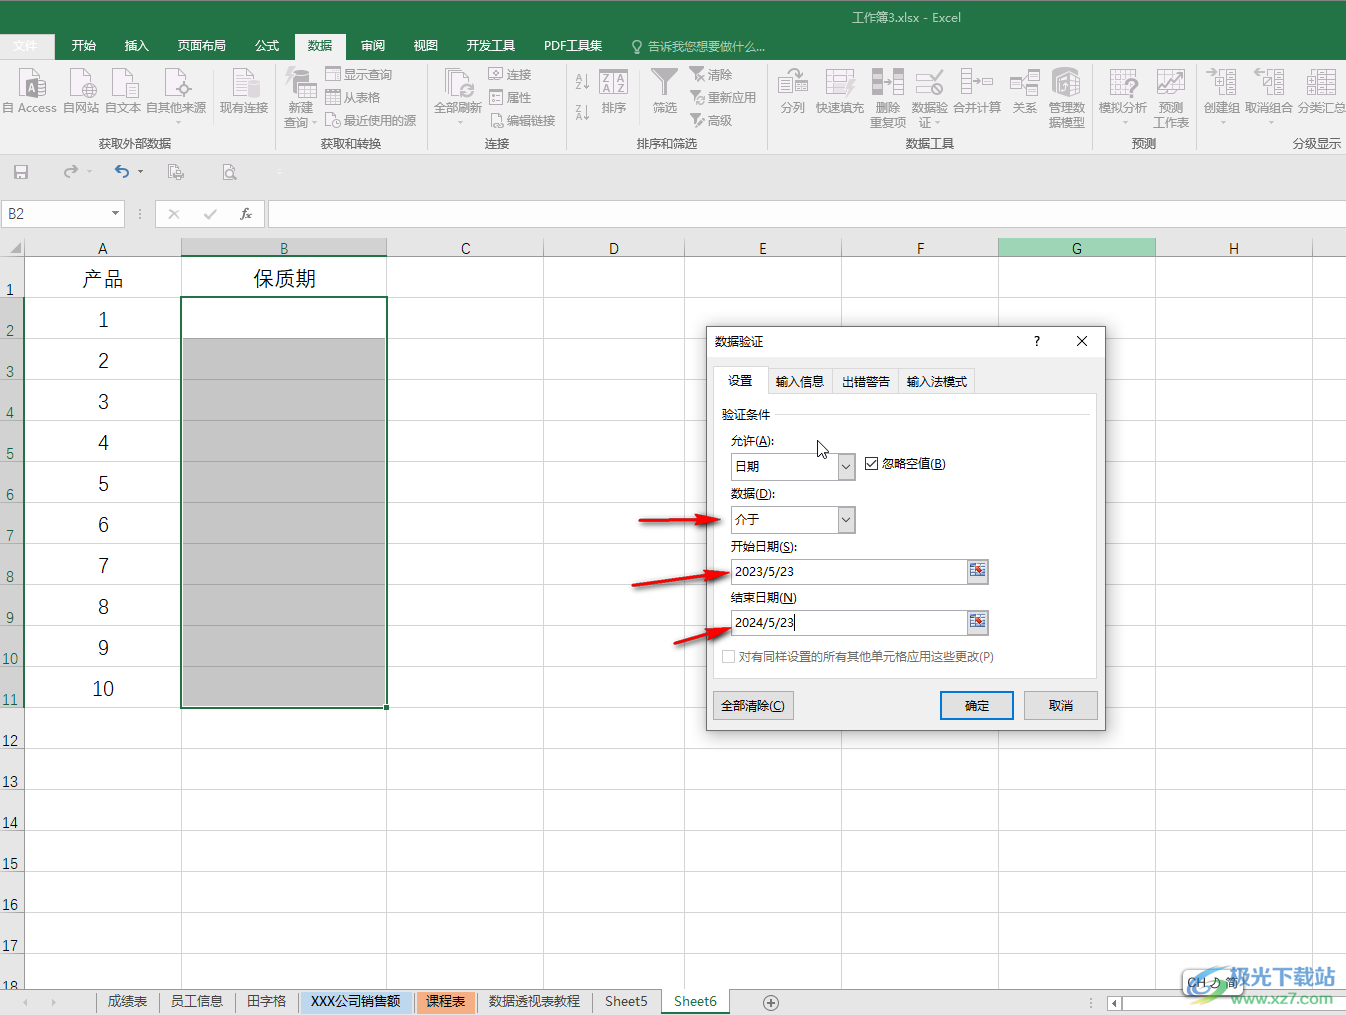
Task: Open the 插入 ribbon tab
Action: 137,46
